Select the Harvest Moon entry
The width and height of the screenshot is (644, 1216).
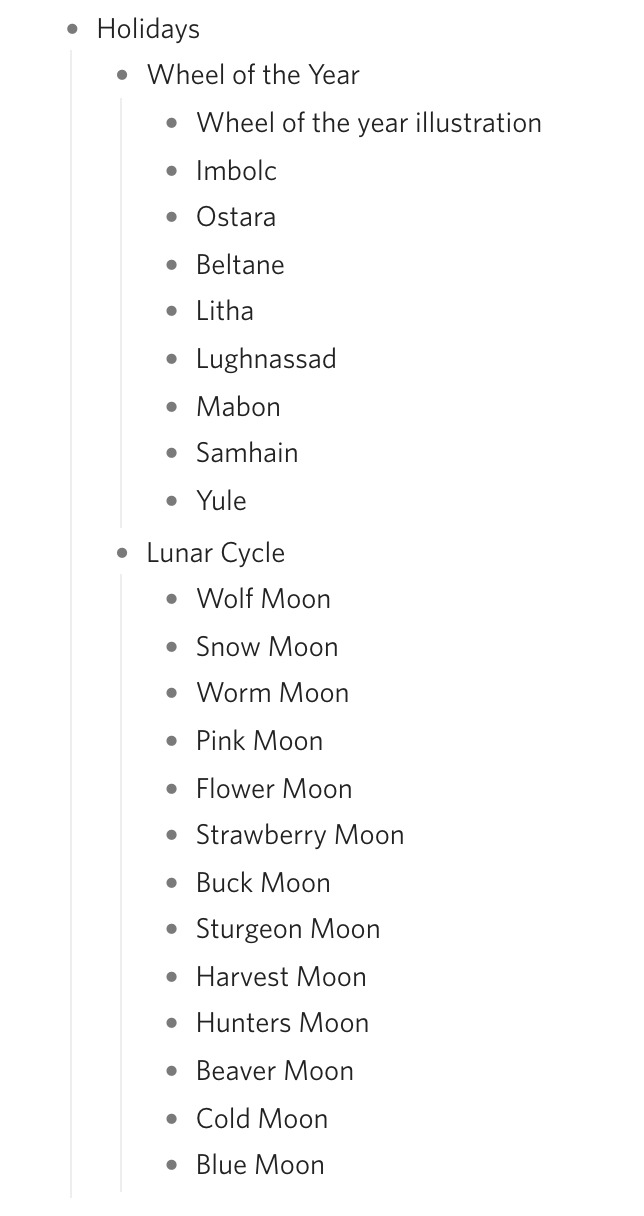[281, 977]
